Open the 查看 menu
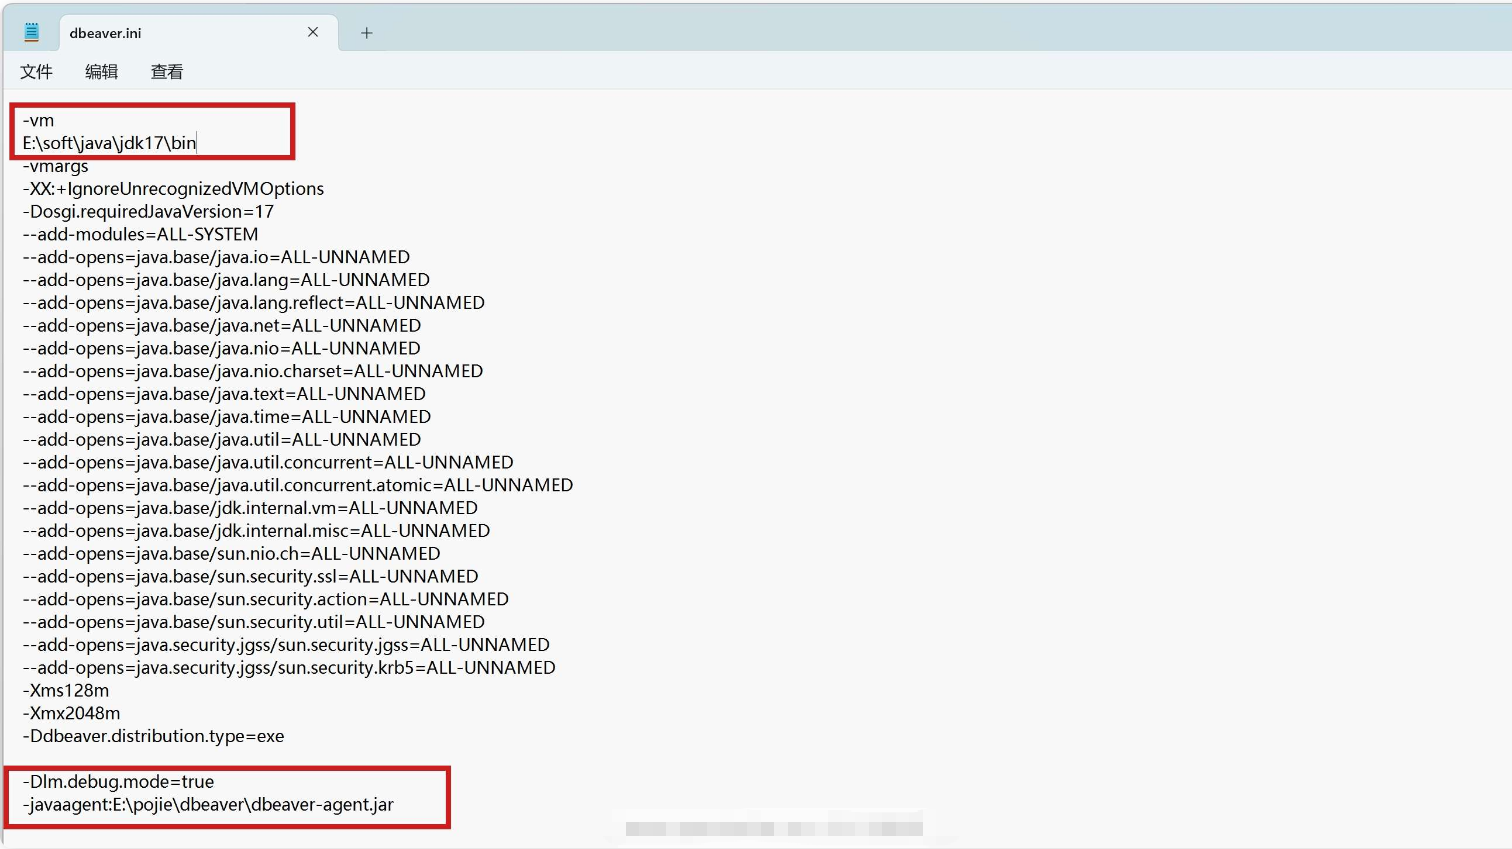Viewport: 1512px width, 849px height. (166, 72)
